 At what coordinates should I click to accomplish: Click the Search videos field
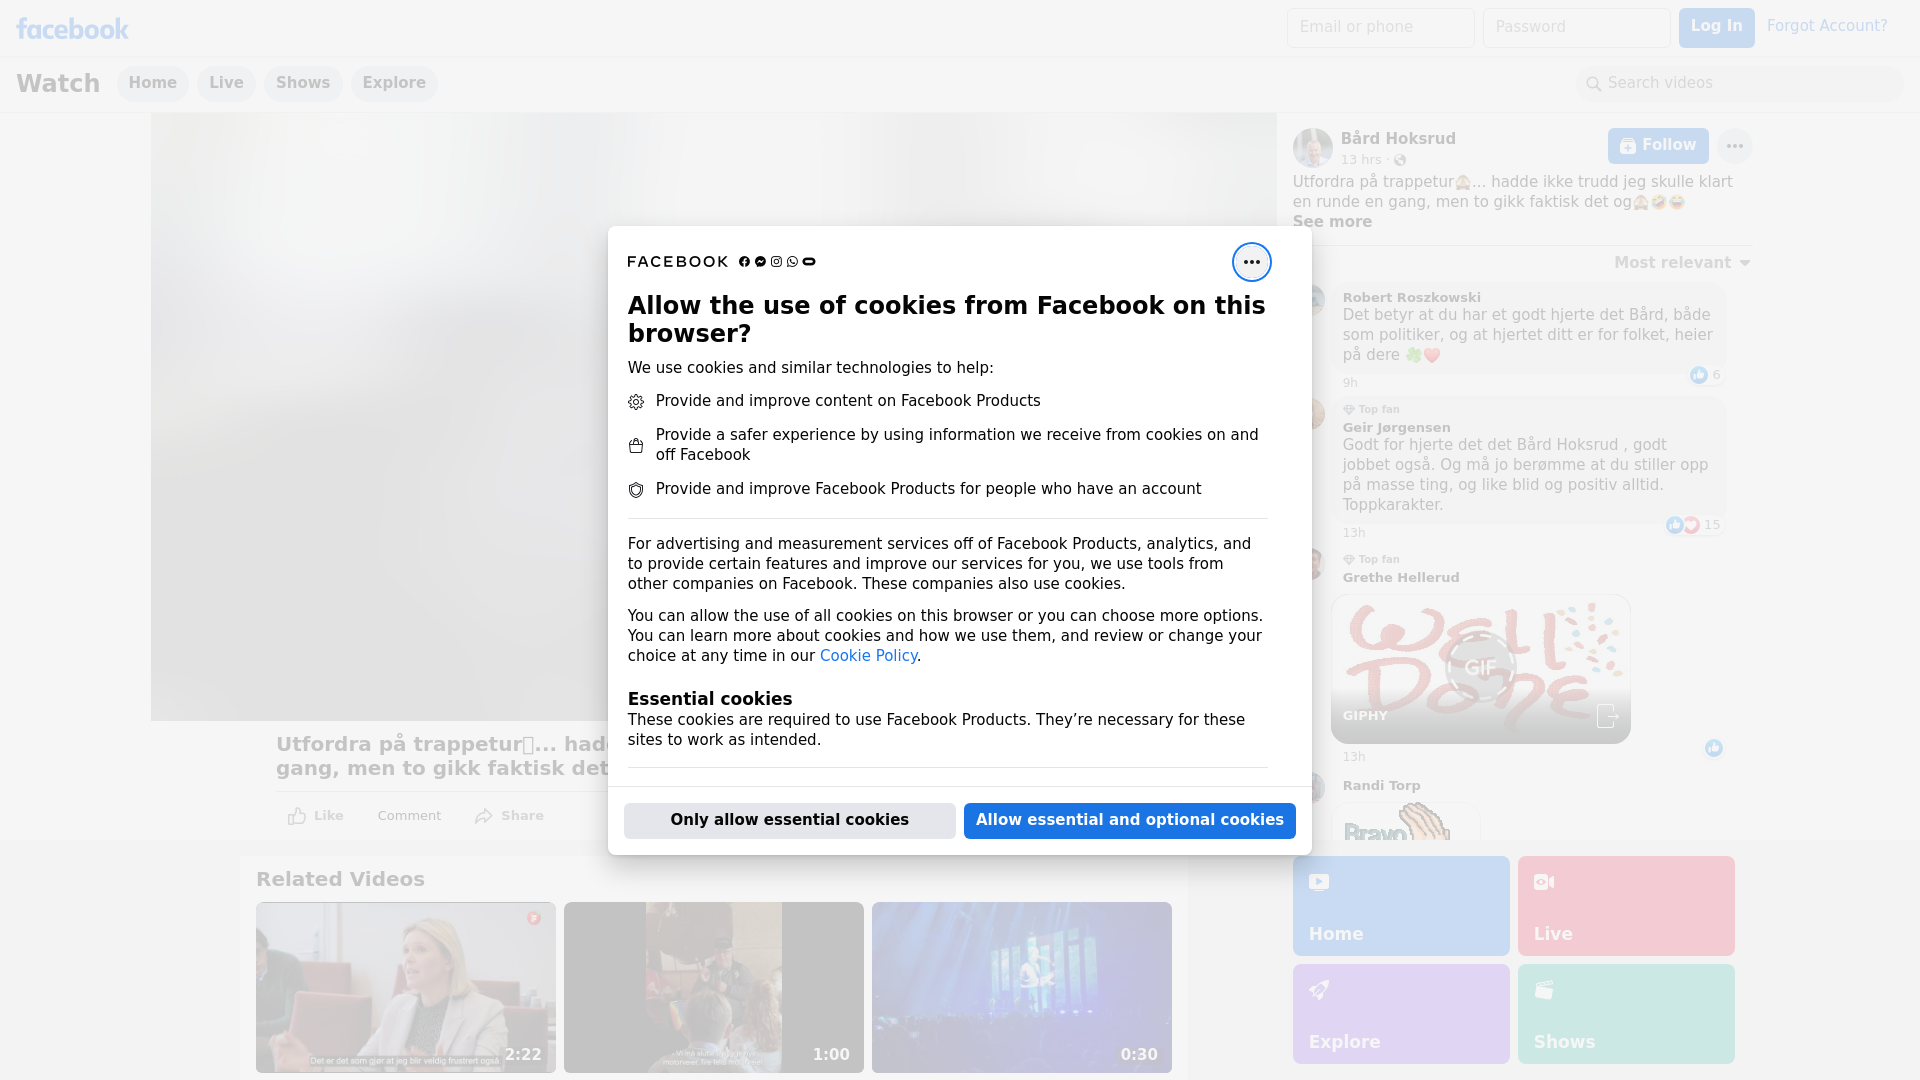tap(1740, 83)
